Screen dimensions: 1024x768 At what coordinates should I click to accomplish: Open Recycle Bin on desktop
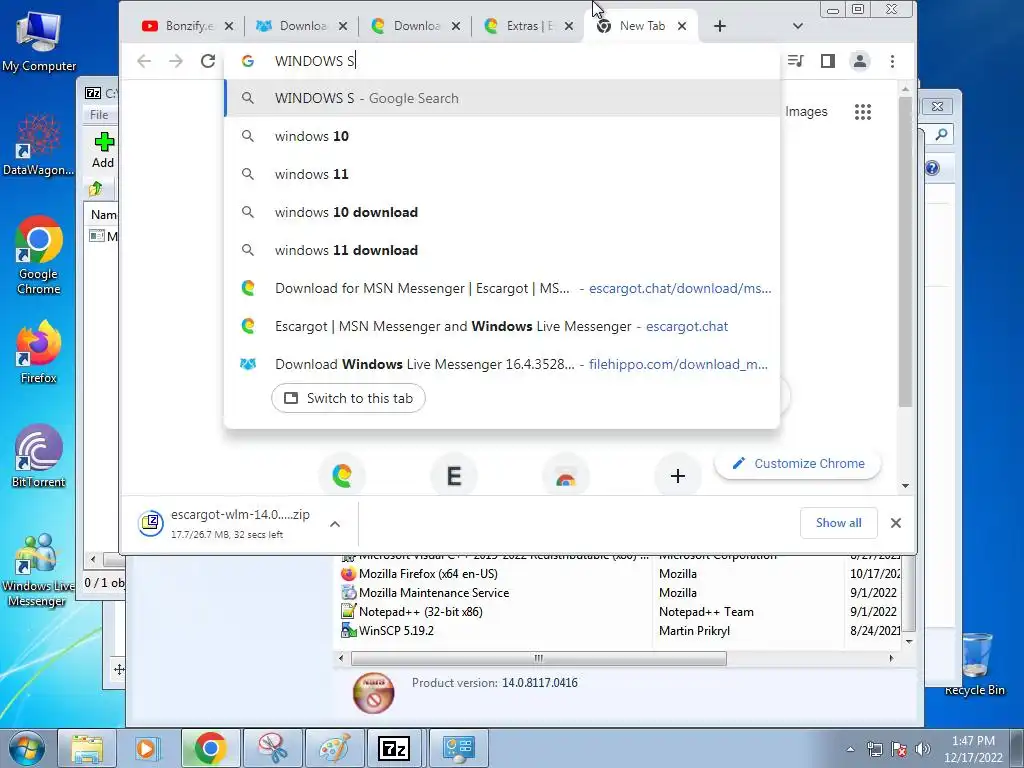click(974, 664)
